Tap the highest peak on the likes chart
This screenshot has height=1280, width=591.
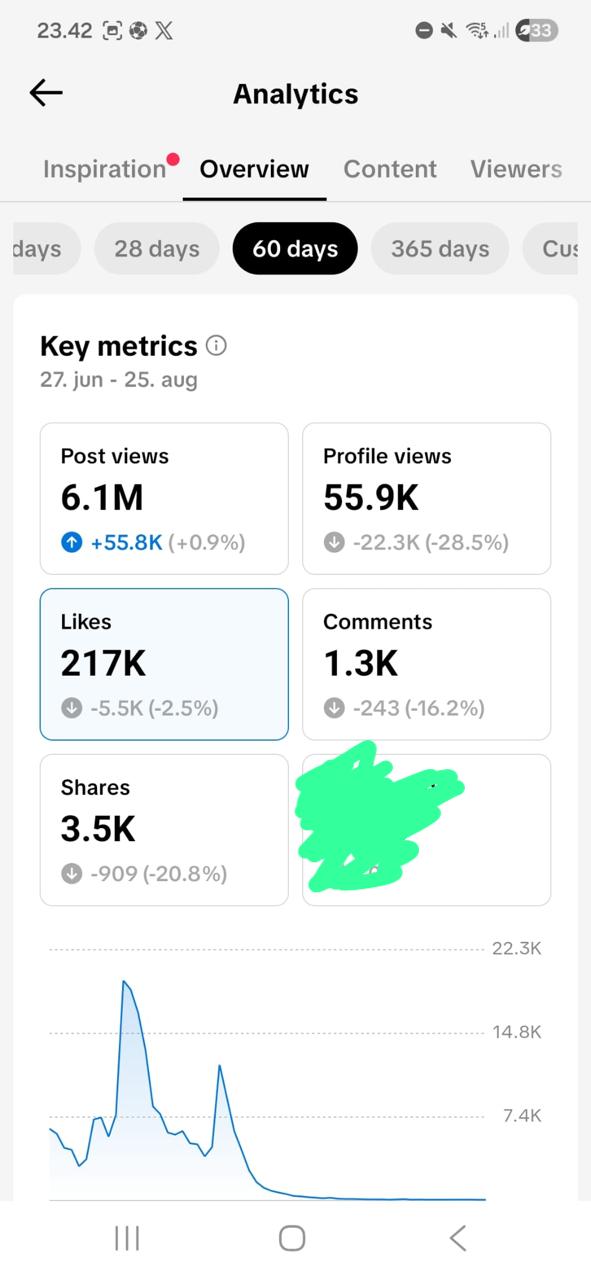(x=124, y=981)
